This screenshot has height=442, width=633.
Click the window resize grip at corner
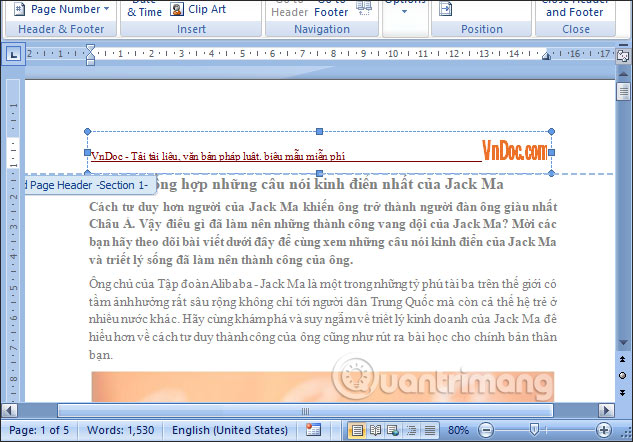tap(627, 435)
